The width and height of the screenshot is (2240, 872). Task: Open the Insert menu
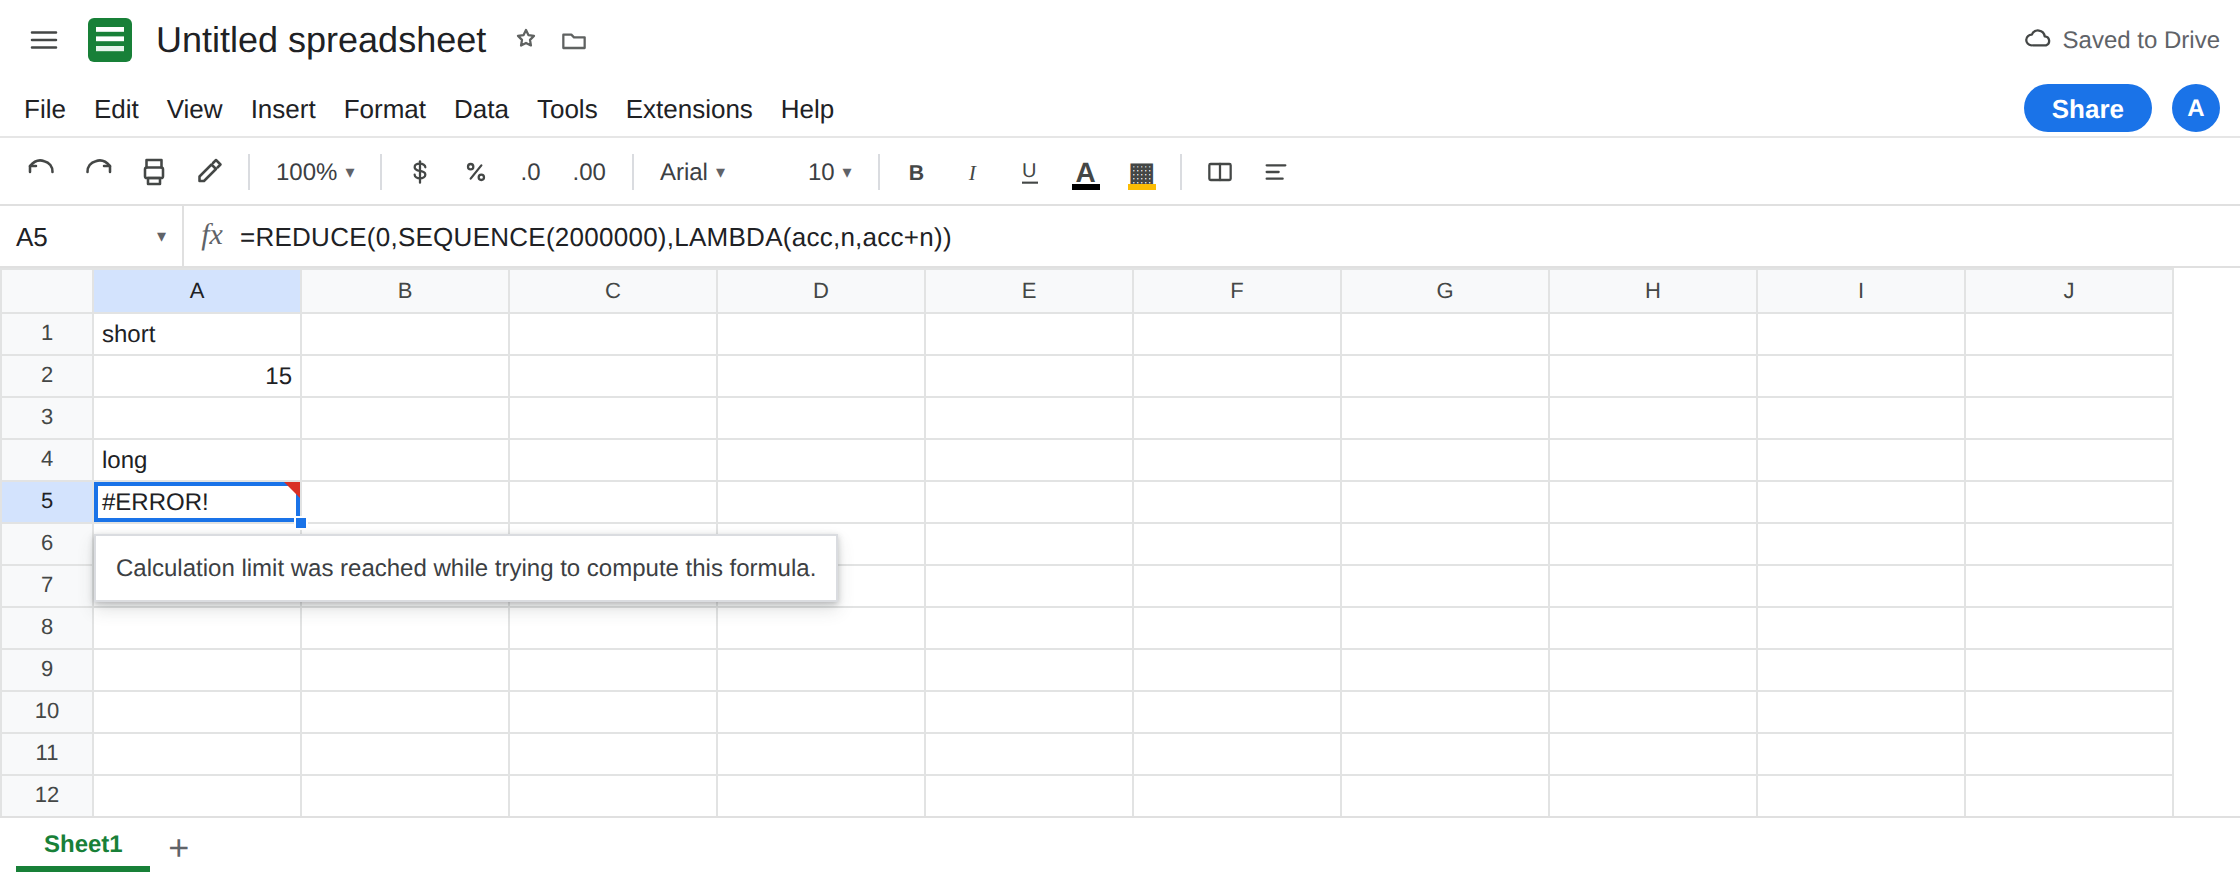click(283, 109)
